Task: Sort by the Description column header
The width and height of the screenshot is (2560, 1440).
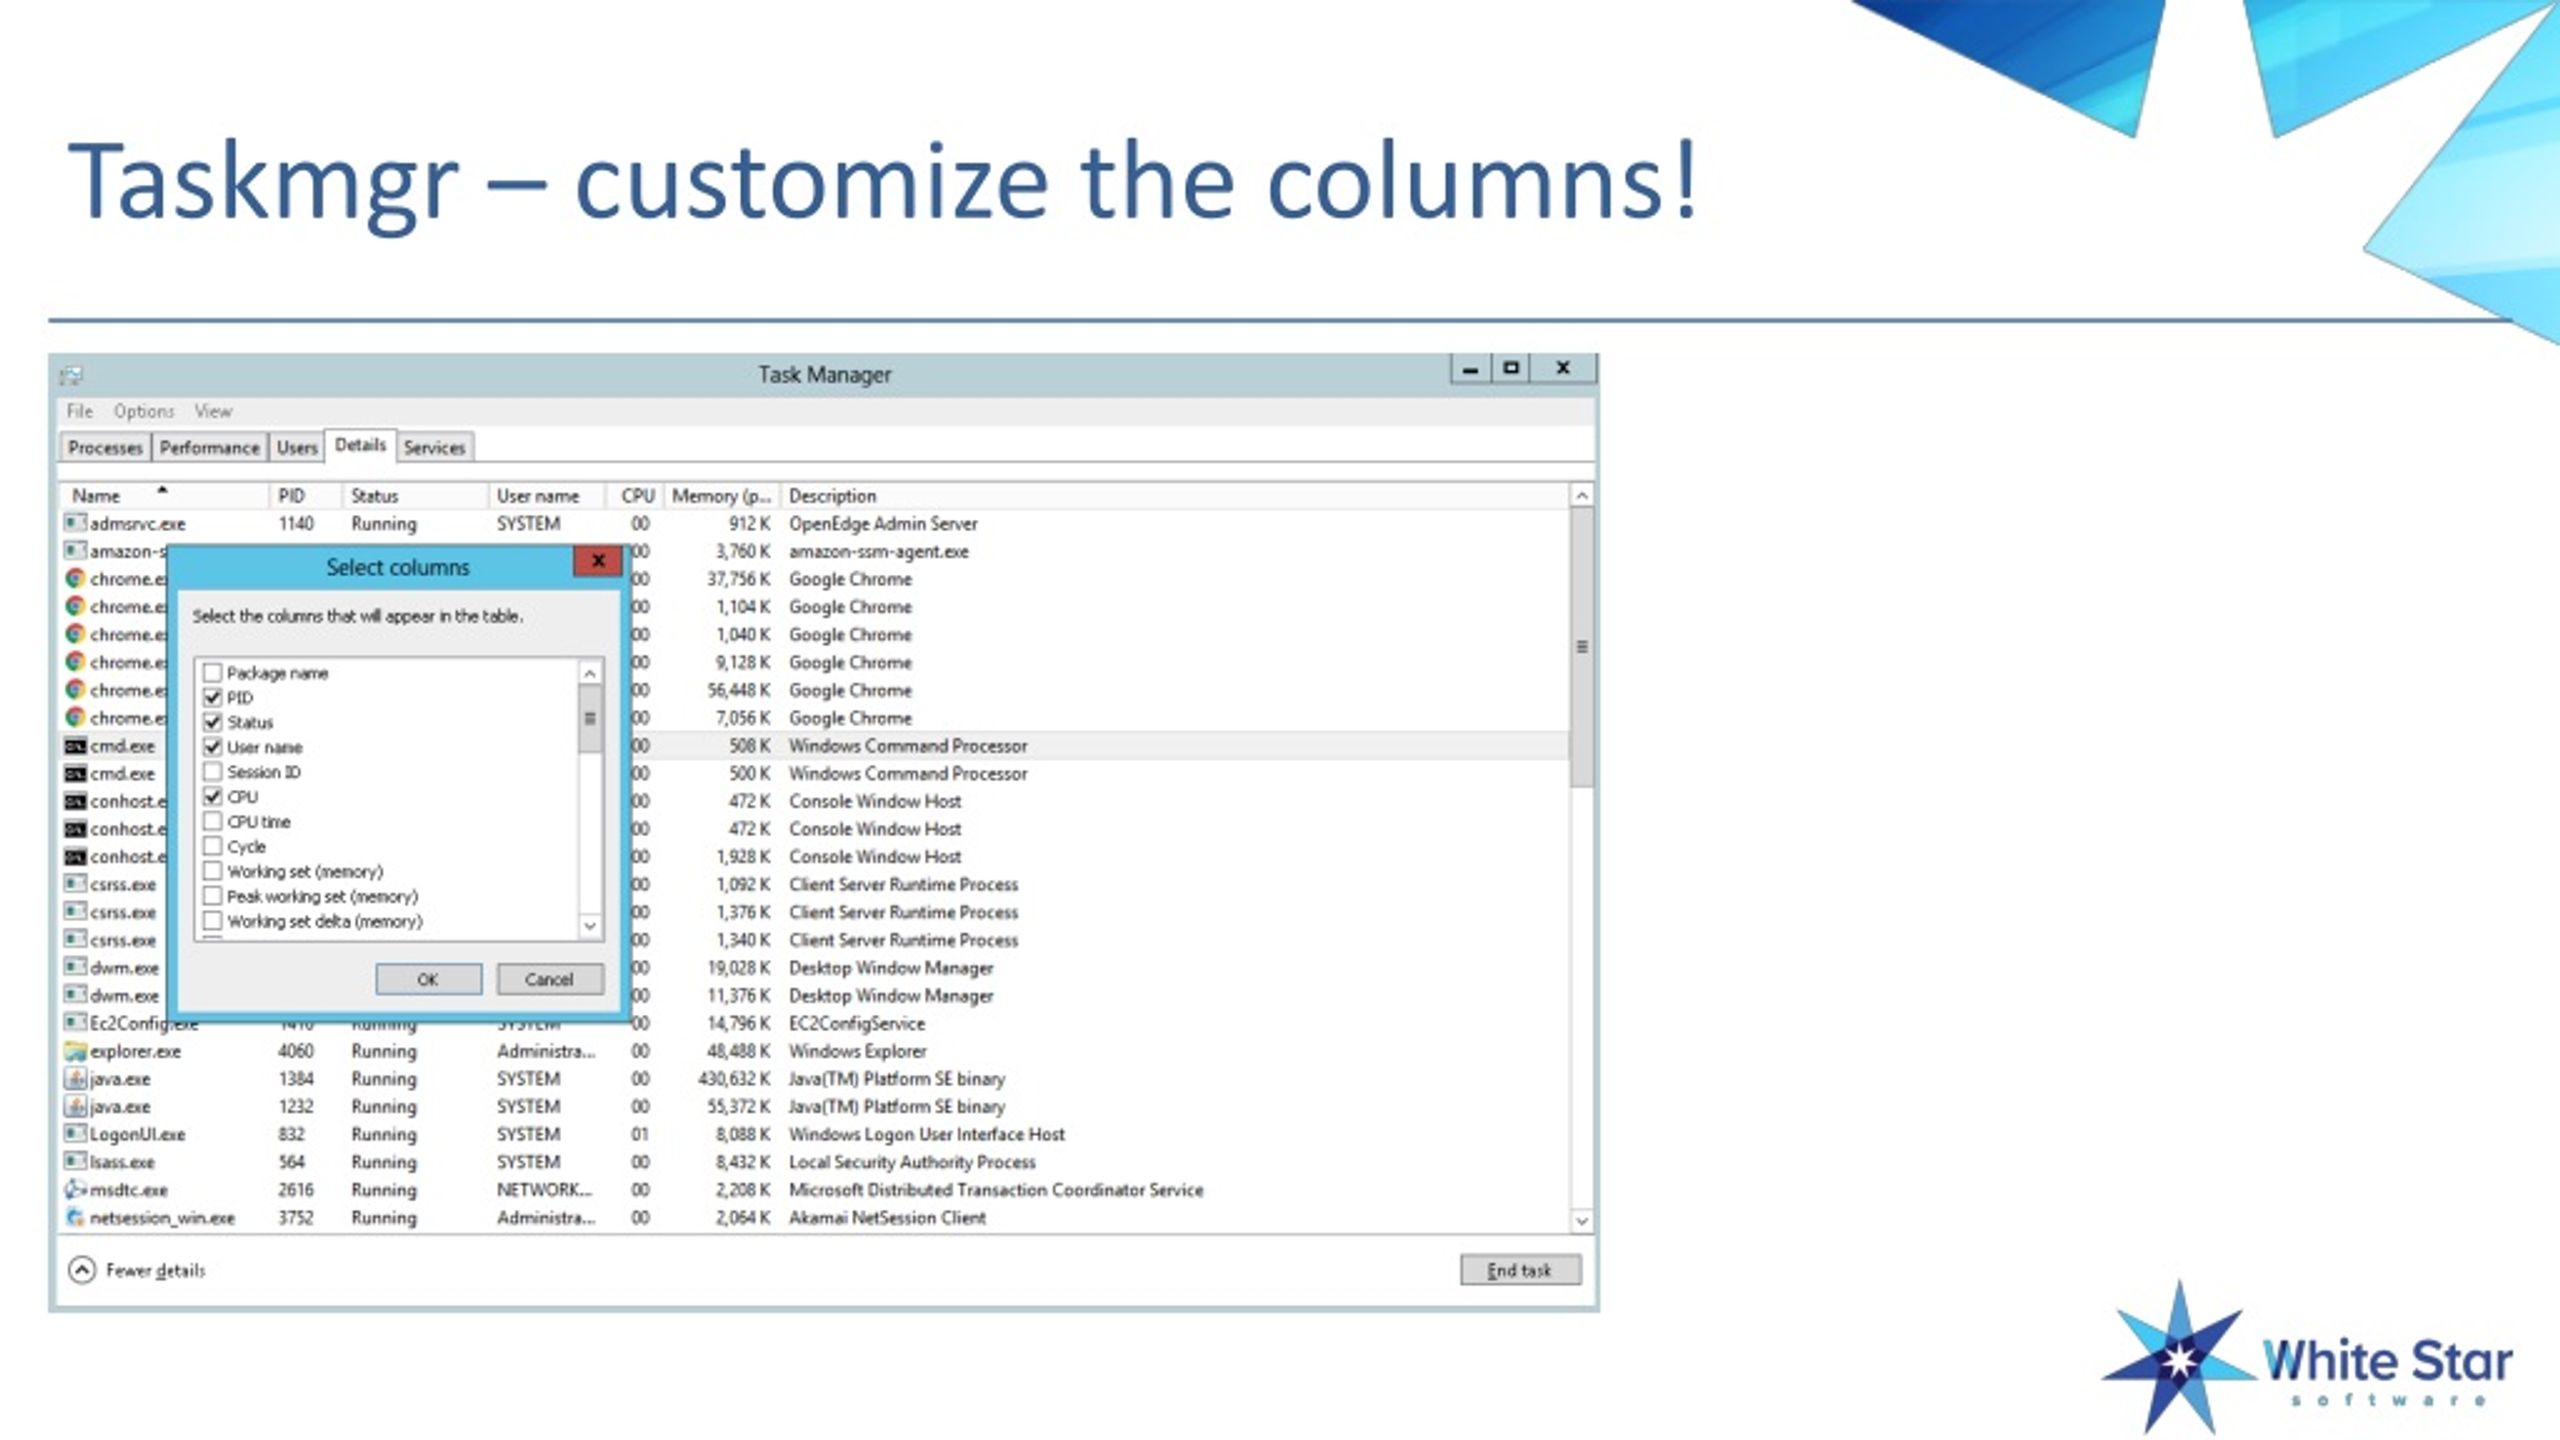Action: [1174, 496]
